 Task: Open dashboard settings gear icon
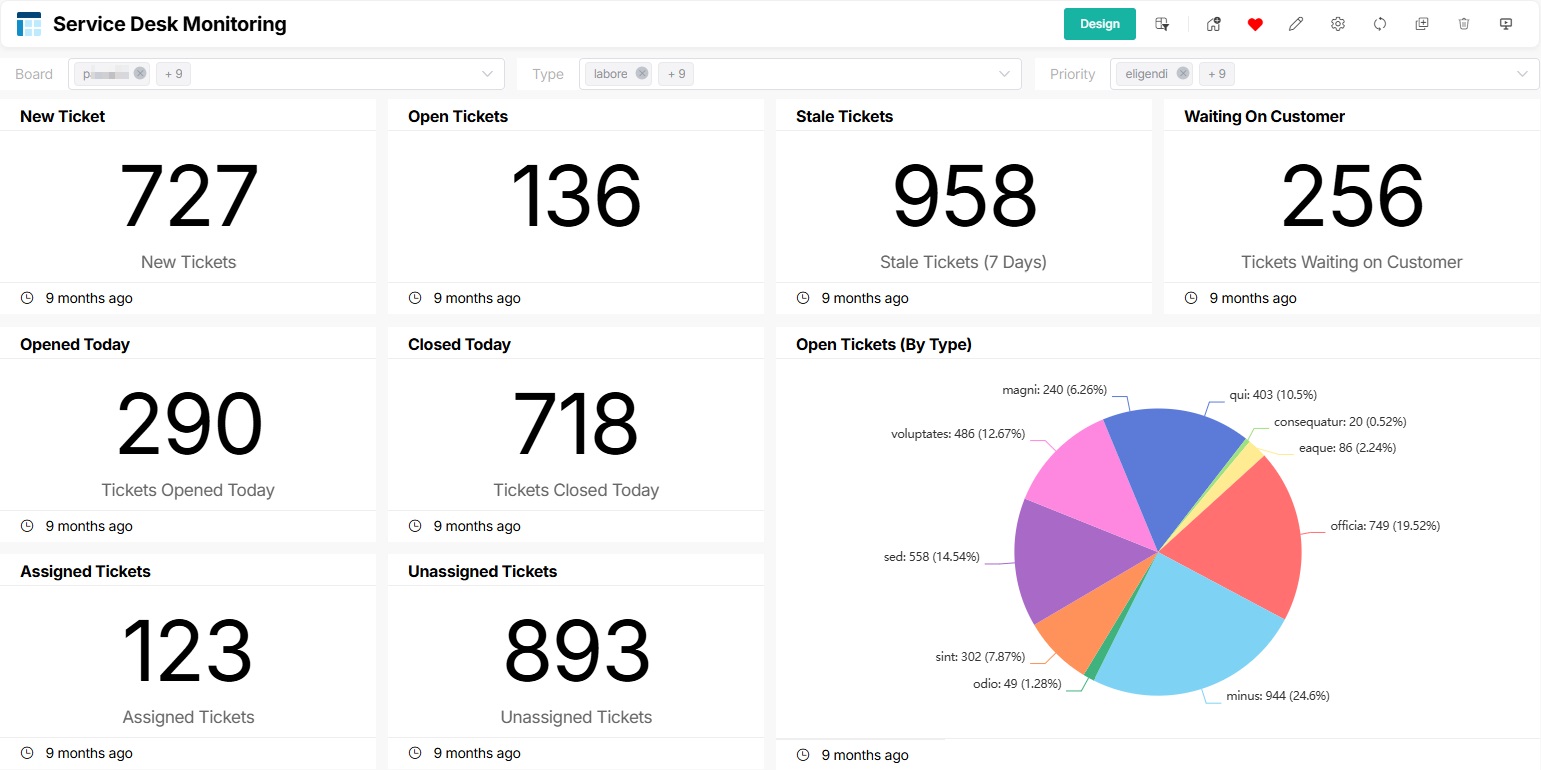click(x=1338, y=24)
